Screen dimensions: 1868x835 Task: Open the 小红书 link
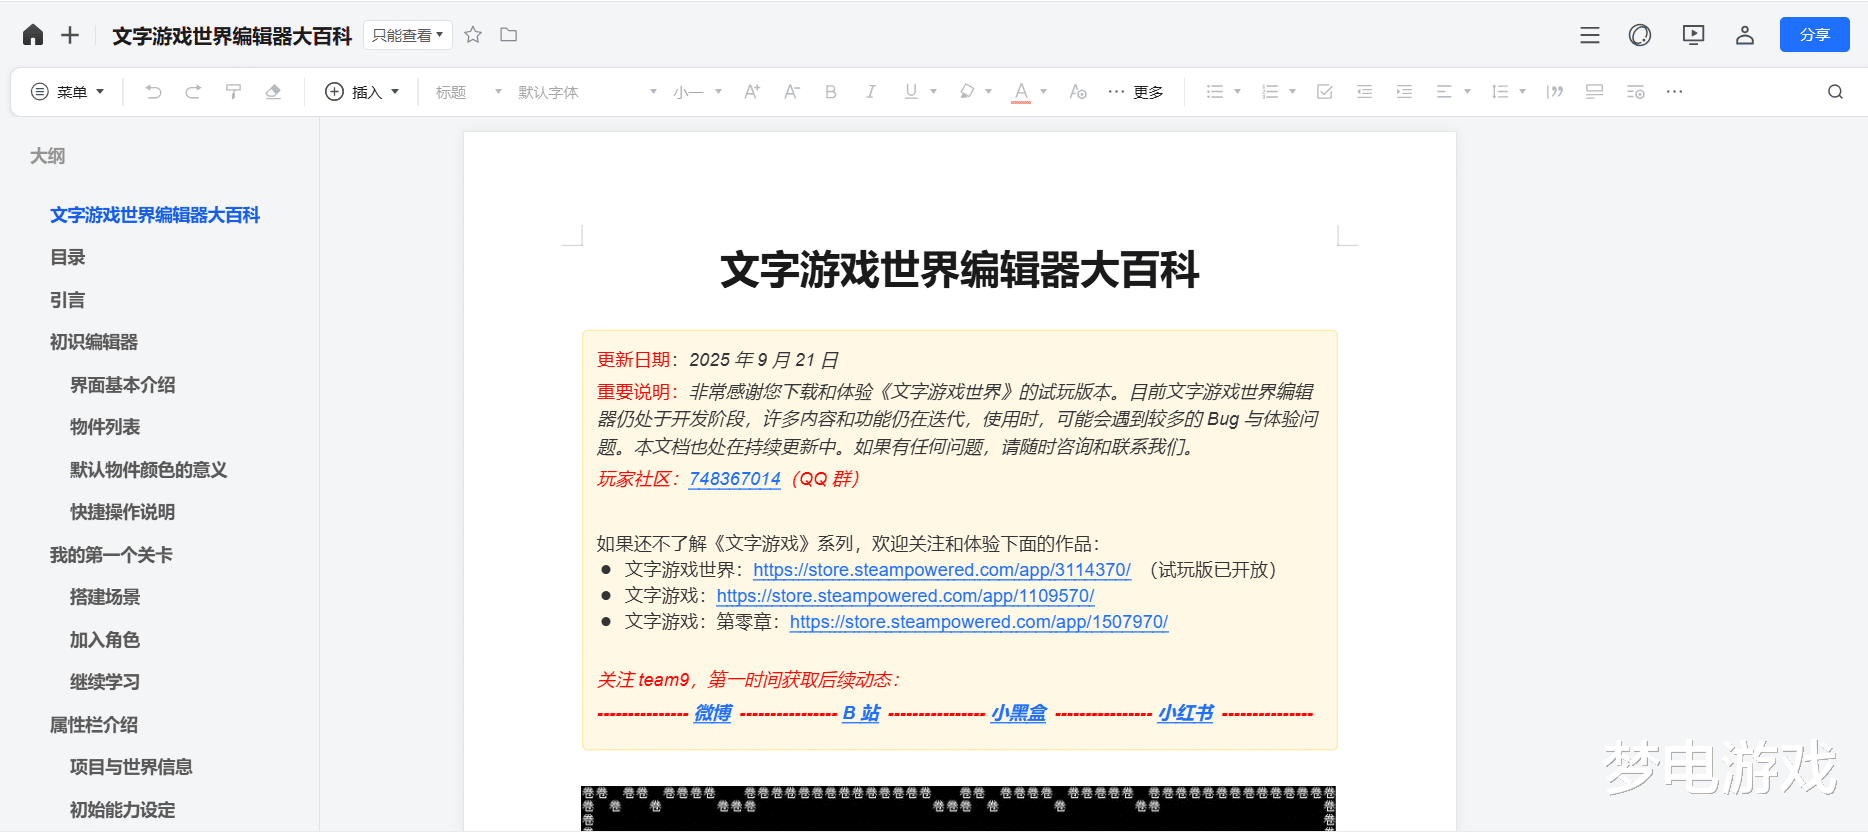click(1186, 713)
